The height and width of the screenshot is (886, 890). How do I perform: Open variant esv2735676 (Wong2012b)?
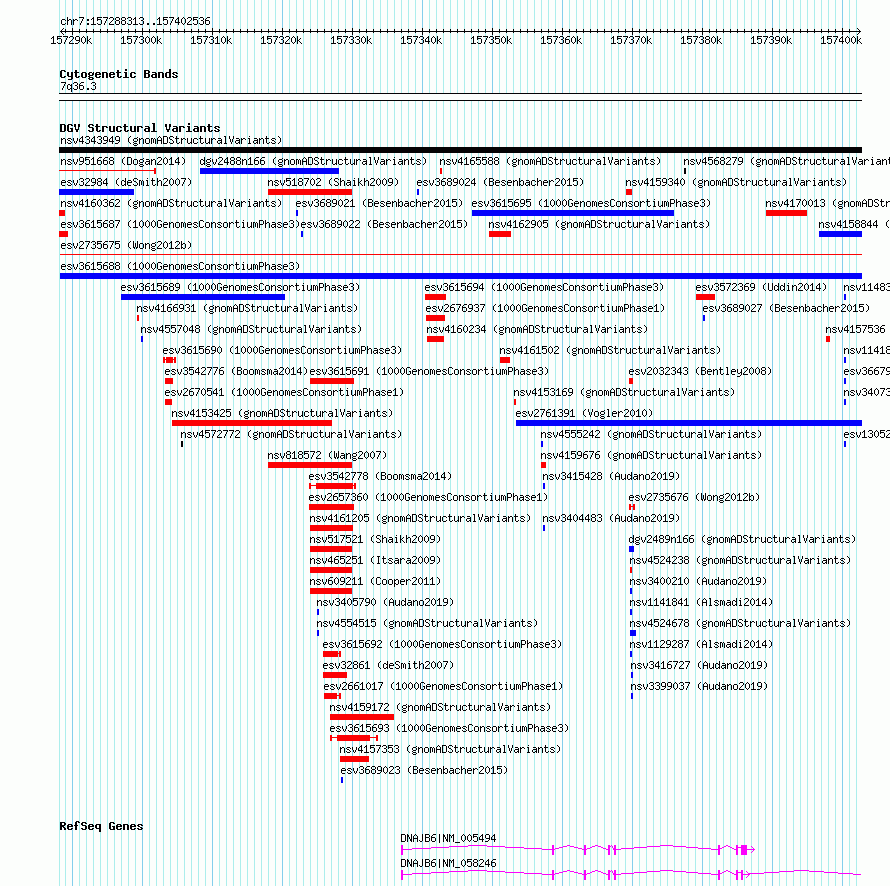click(694, 497)
